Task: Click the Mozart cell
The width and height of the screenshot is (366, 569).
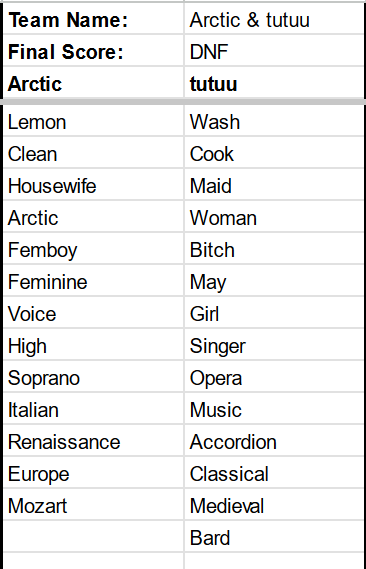Action: (x=94, y=505)
